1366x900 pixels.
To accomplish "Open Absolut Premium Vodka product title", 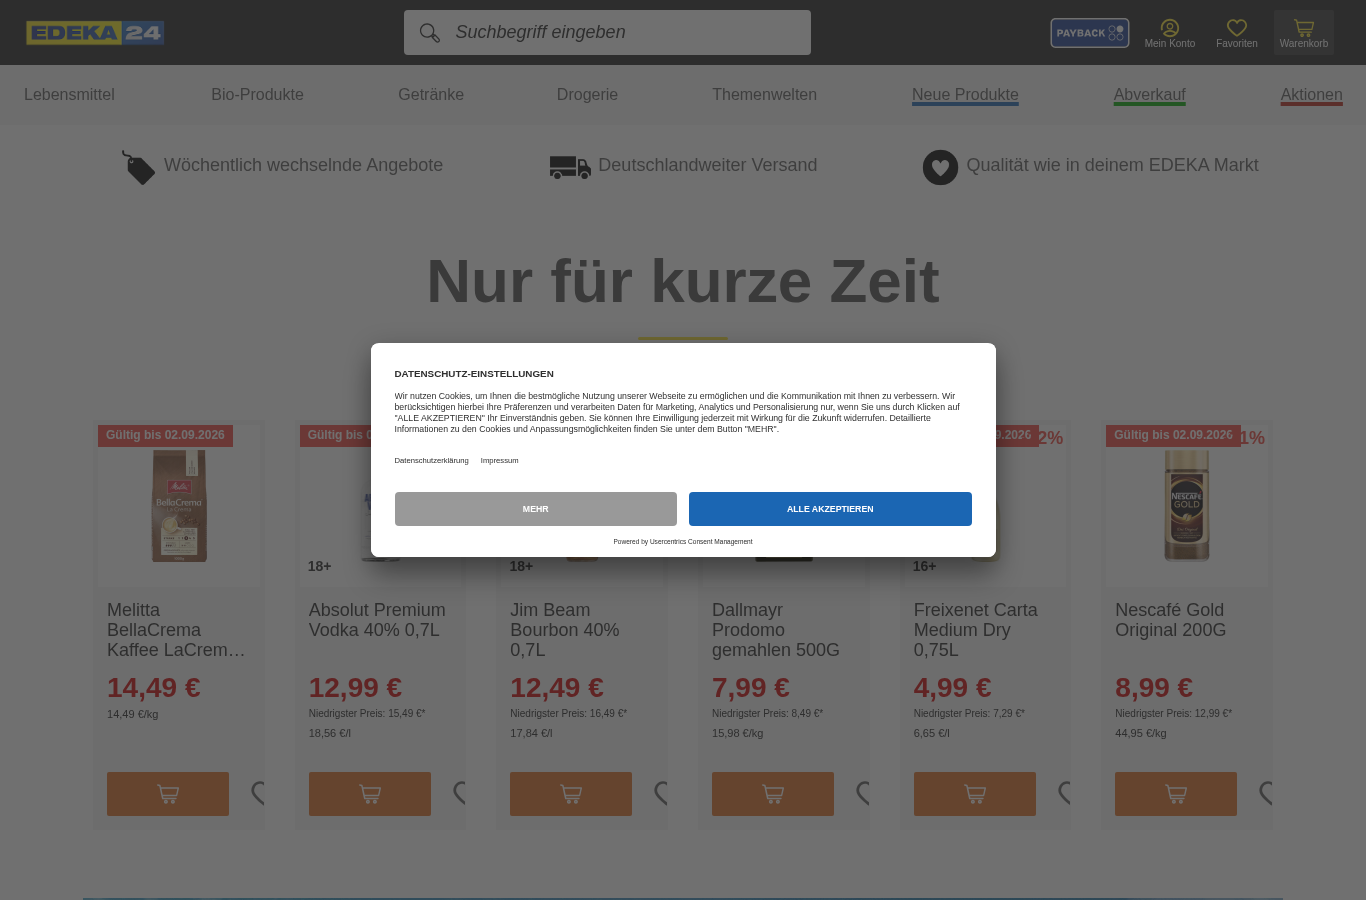I will tap(377, 620).
